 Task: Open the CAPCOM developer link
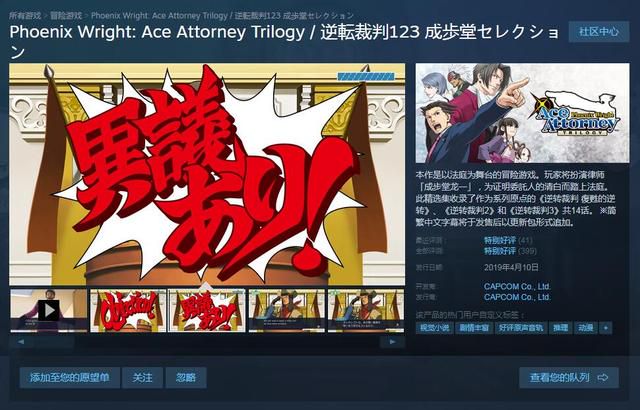[517, 286]
